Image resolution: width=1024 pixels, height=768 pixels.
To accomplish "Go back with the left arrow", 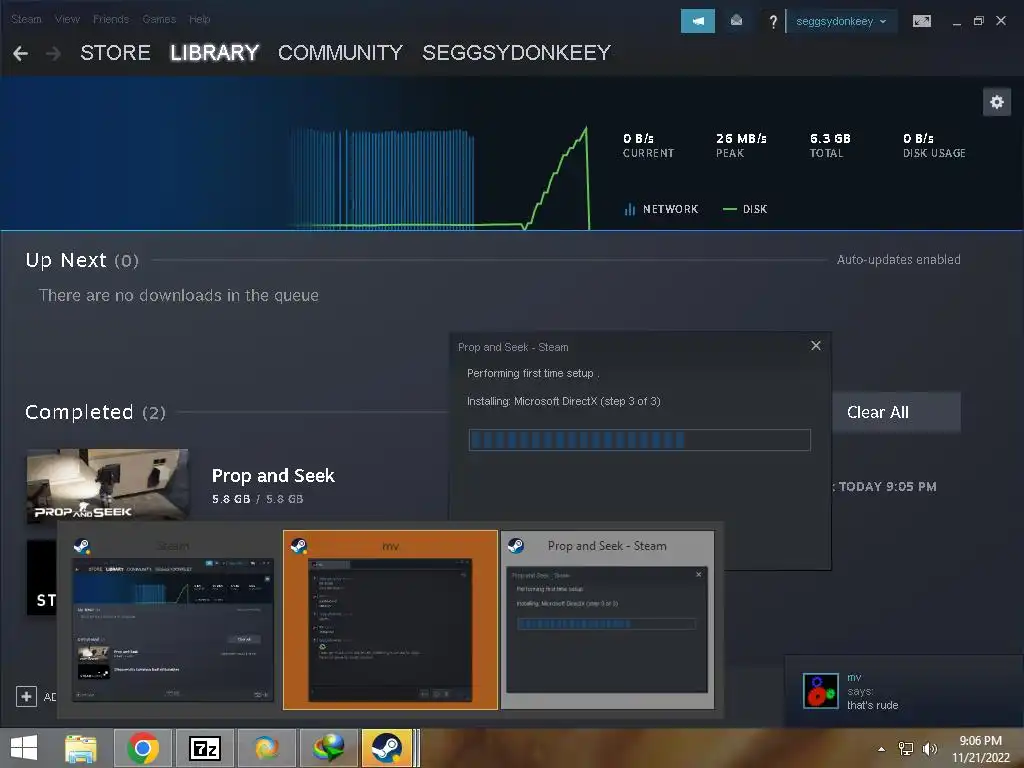I will (20, 53).
